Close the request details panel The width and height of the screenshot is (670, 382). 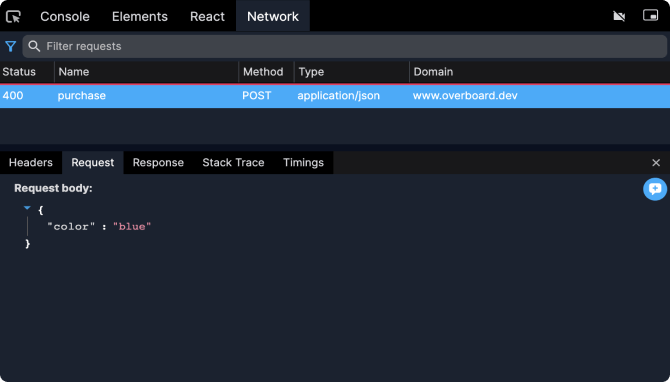pos(656,163)
